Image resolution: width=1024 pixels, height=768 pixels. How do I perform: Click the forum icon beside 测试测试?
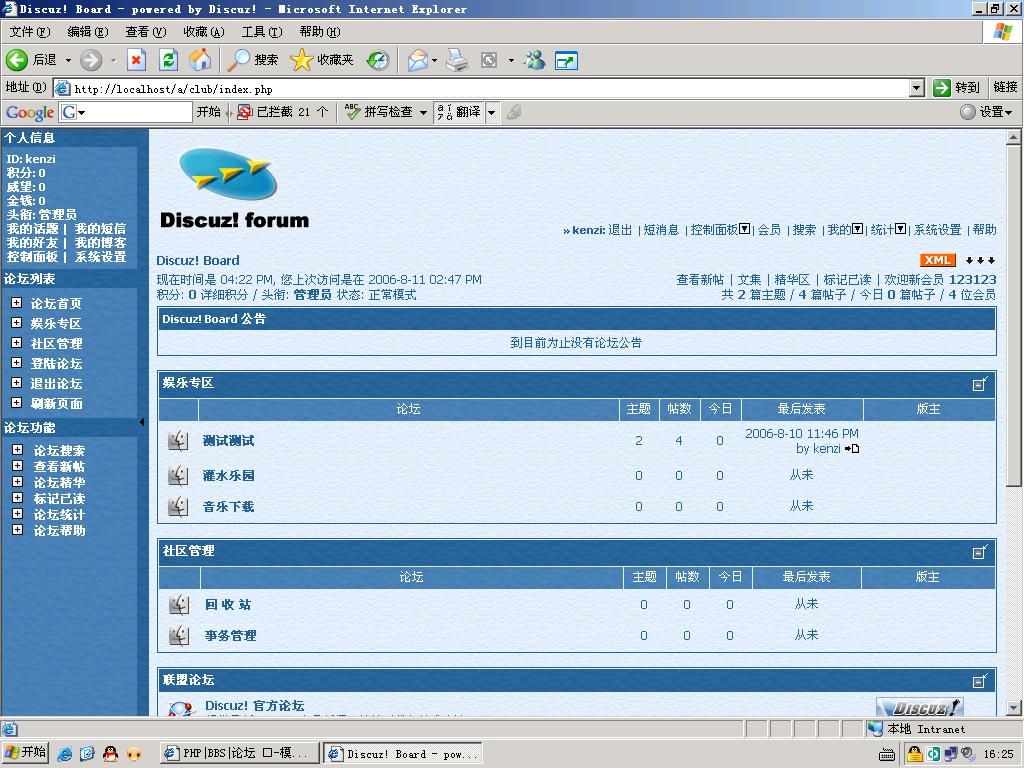pyautogui.click(x=178, y=441)
